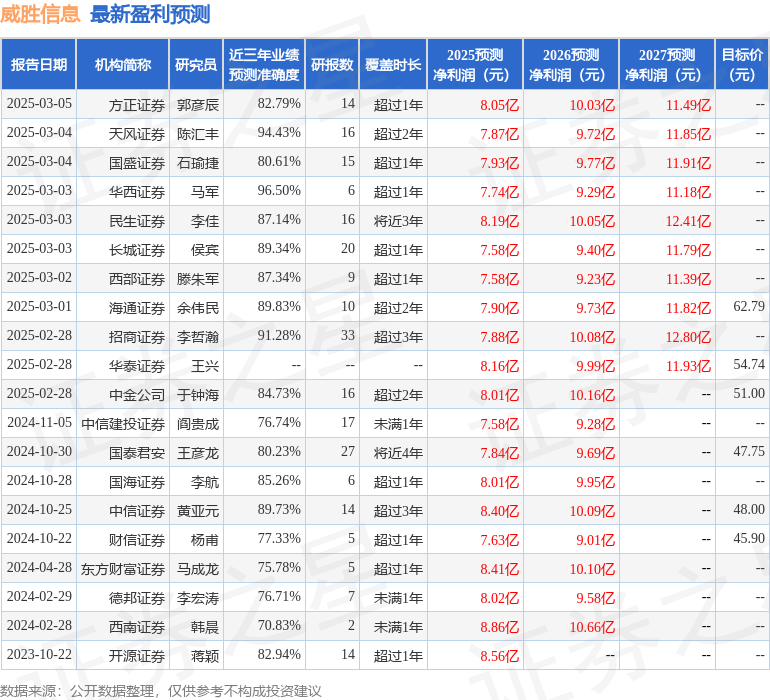
Task: Click 国海证券 institution name
Action: coord(137,482)
